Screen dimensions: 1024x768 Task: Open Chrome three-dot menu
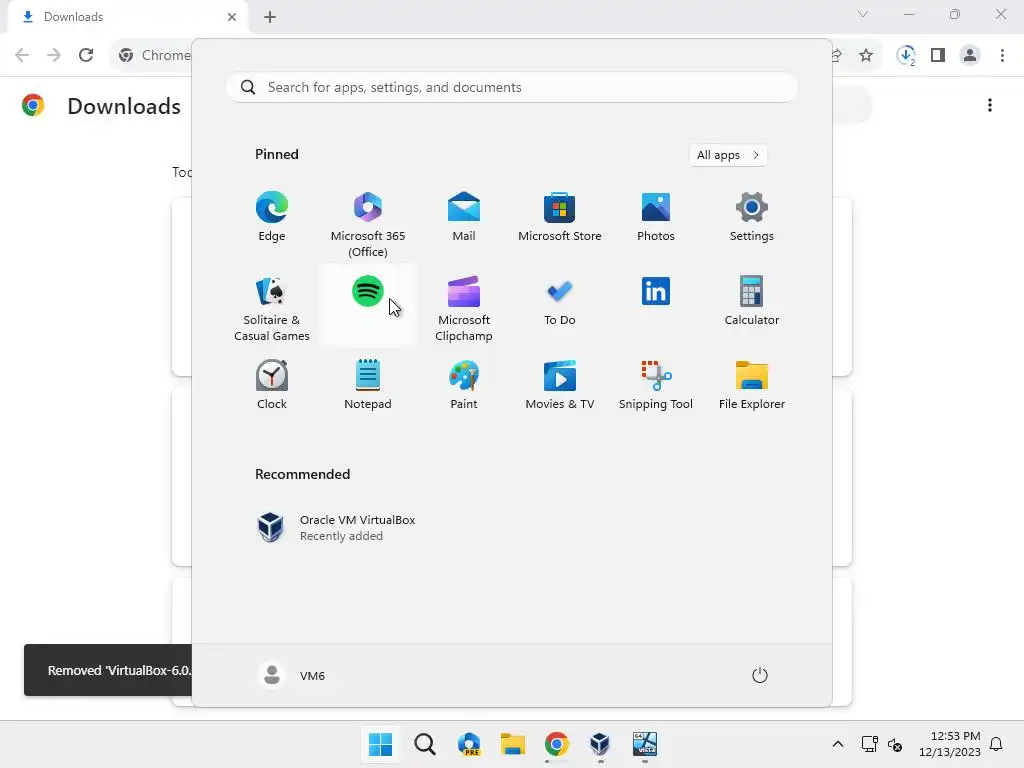click(1002, 56)
